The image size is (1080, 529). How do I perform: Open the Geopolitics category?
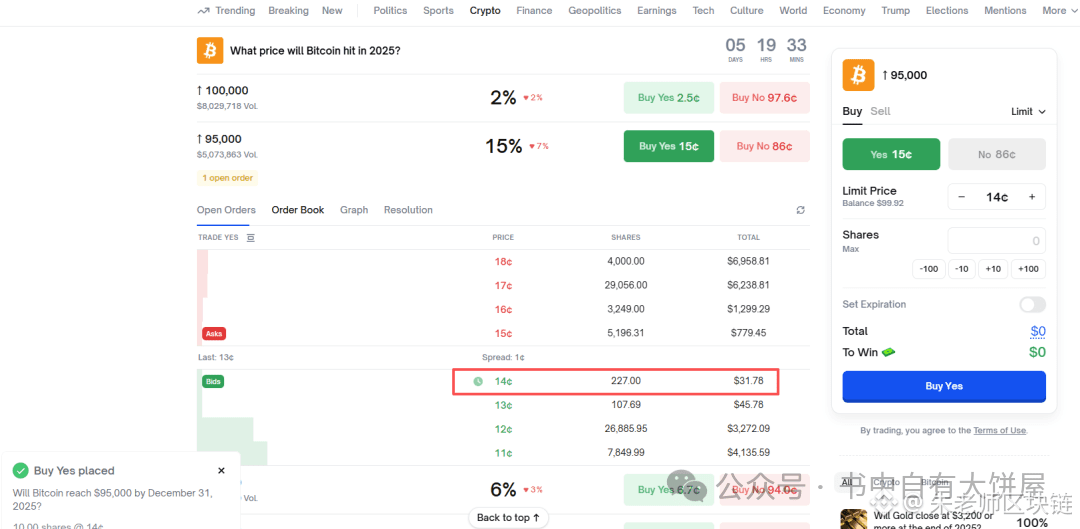[594, 10]
